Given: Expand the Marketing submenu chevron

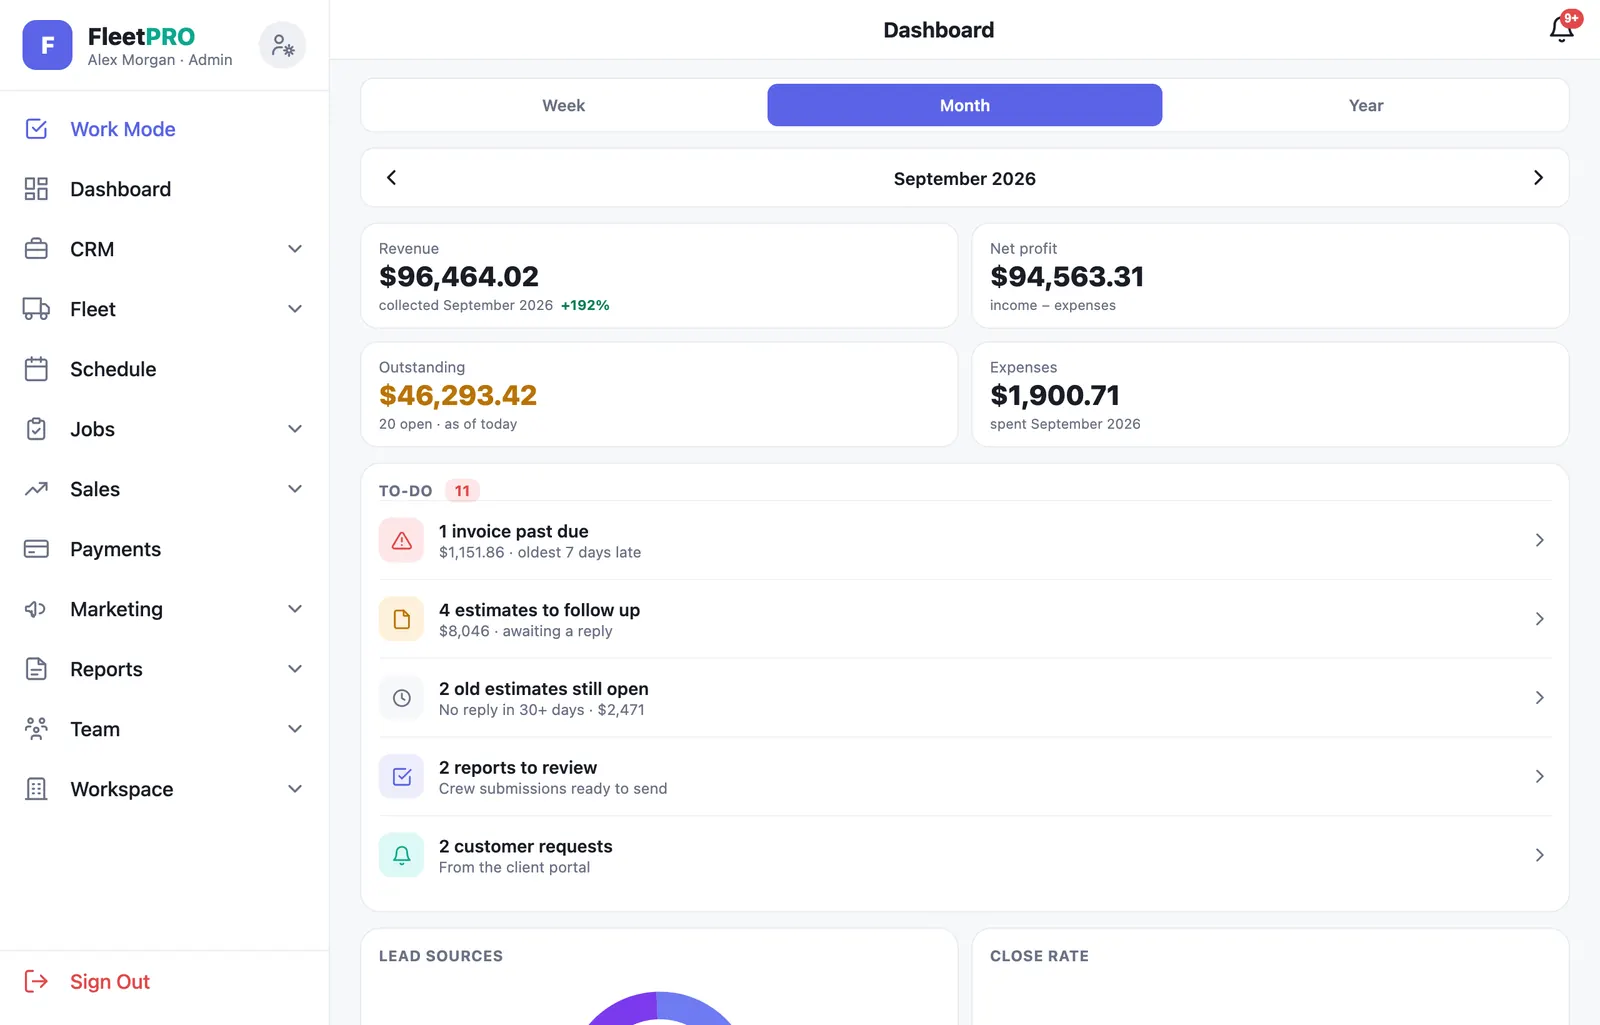Looking at the screenshot, I should pos(295,609).
